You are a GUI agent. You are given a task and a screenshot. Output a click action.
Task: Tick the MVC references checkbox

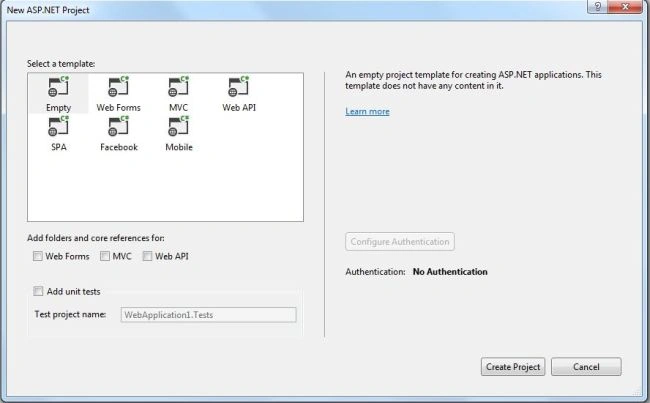(105, 256)
